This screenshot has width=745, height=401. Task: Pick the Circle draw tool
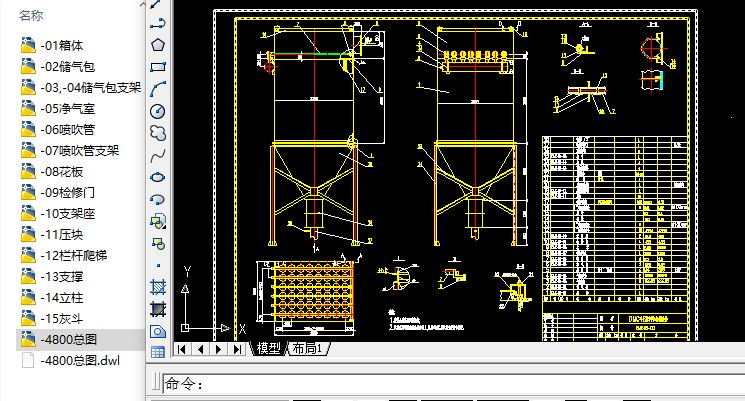157,110
